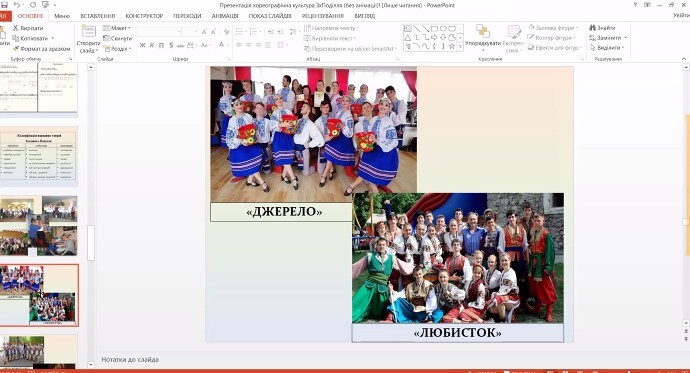Screen dimensions: 690x373
Task: Click the Знайти (find) binoculars icon
Action: (x=593, y=28)
